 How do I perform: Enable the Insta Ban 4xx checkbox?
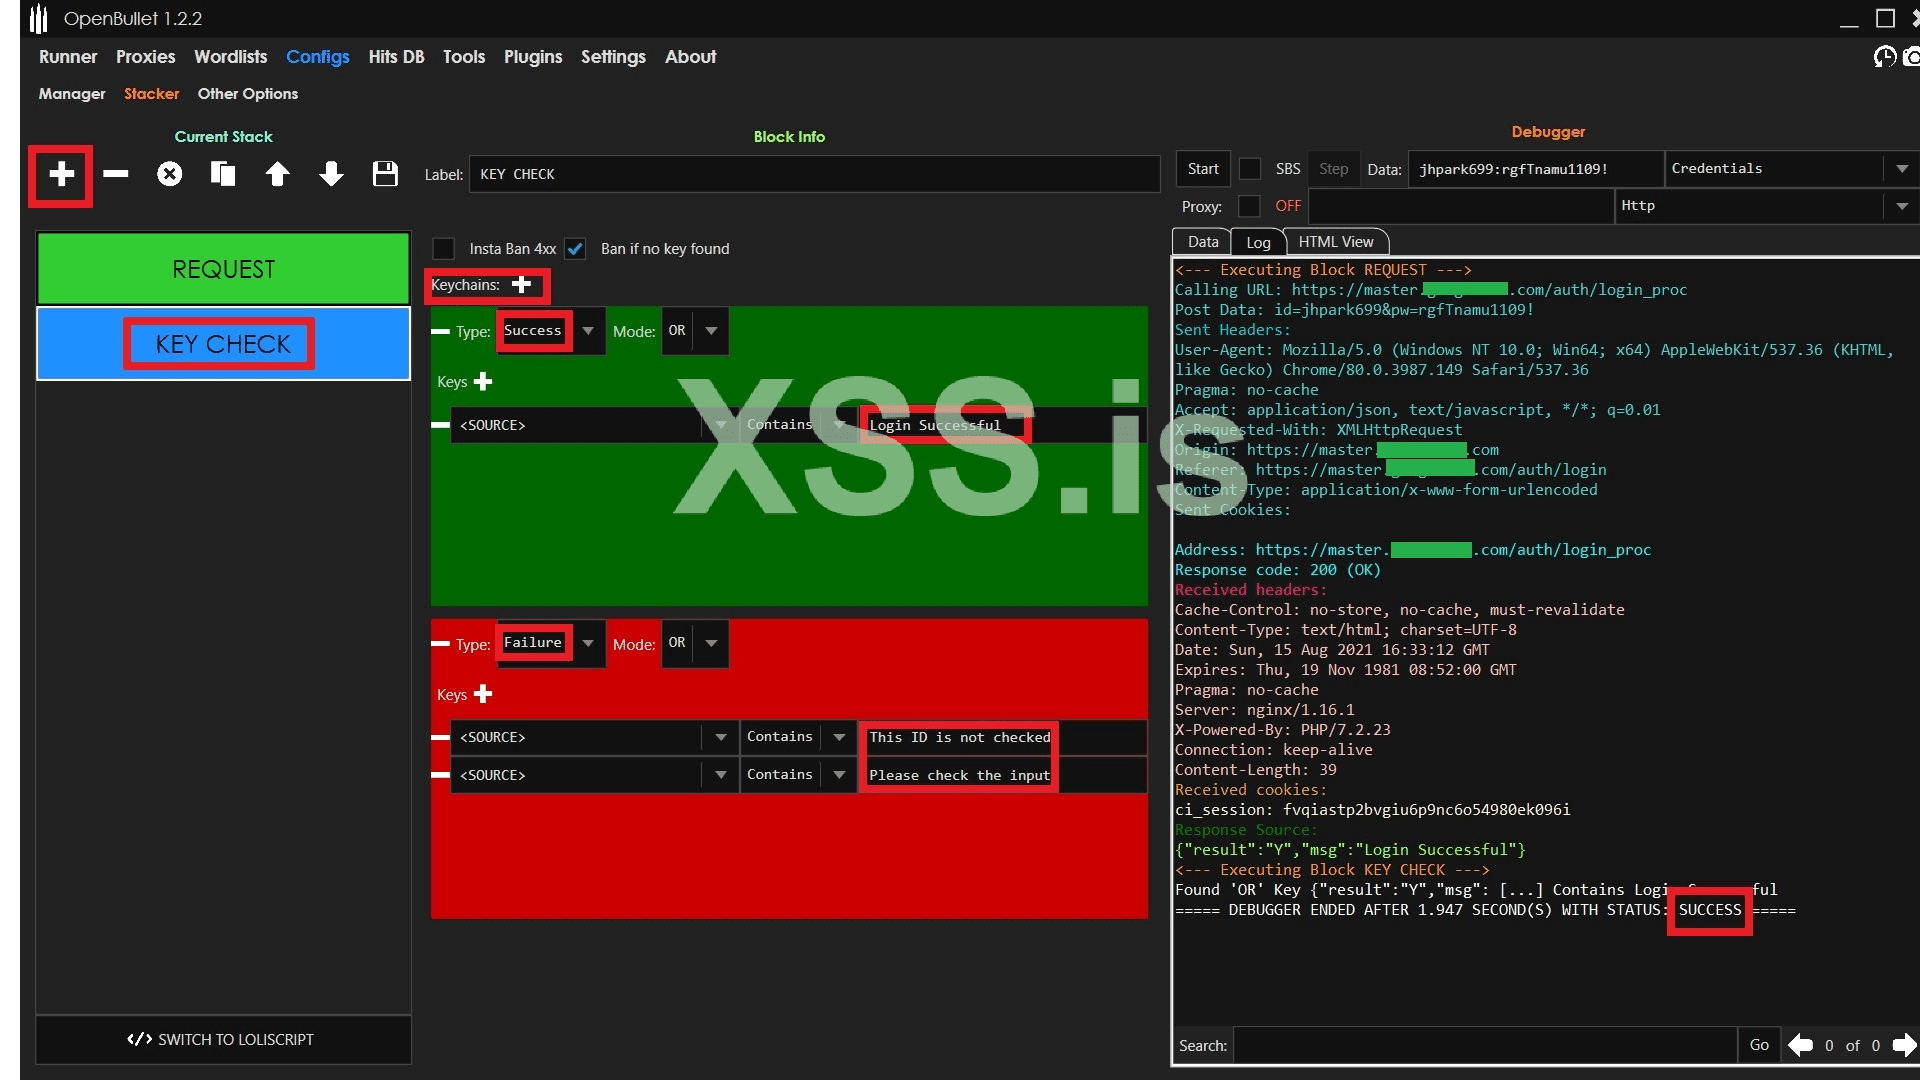(x=444, y=249)
